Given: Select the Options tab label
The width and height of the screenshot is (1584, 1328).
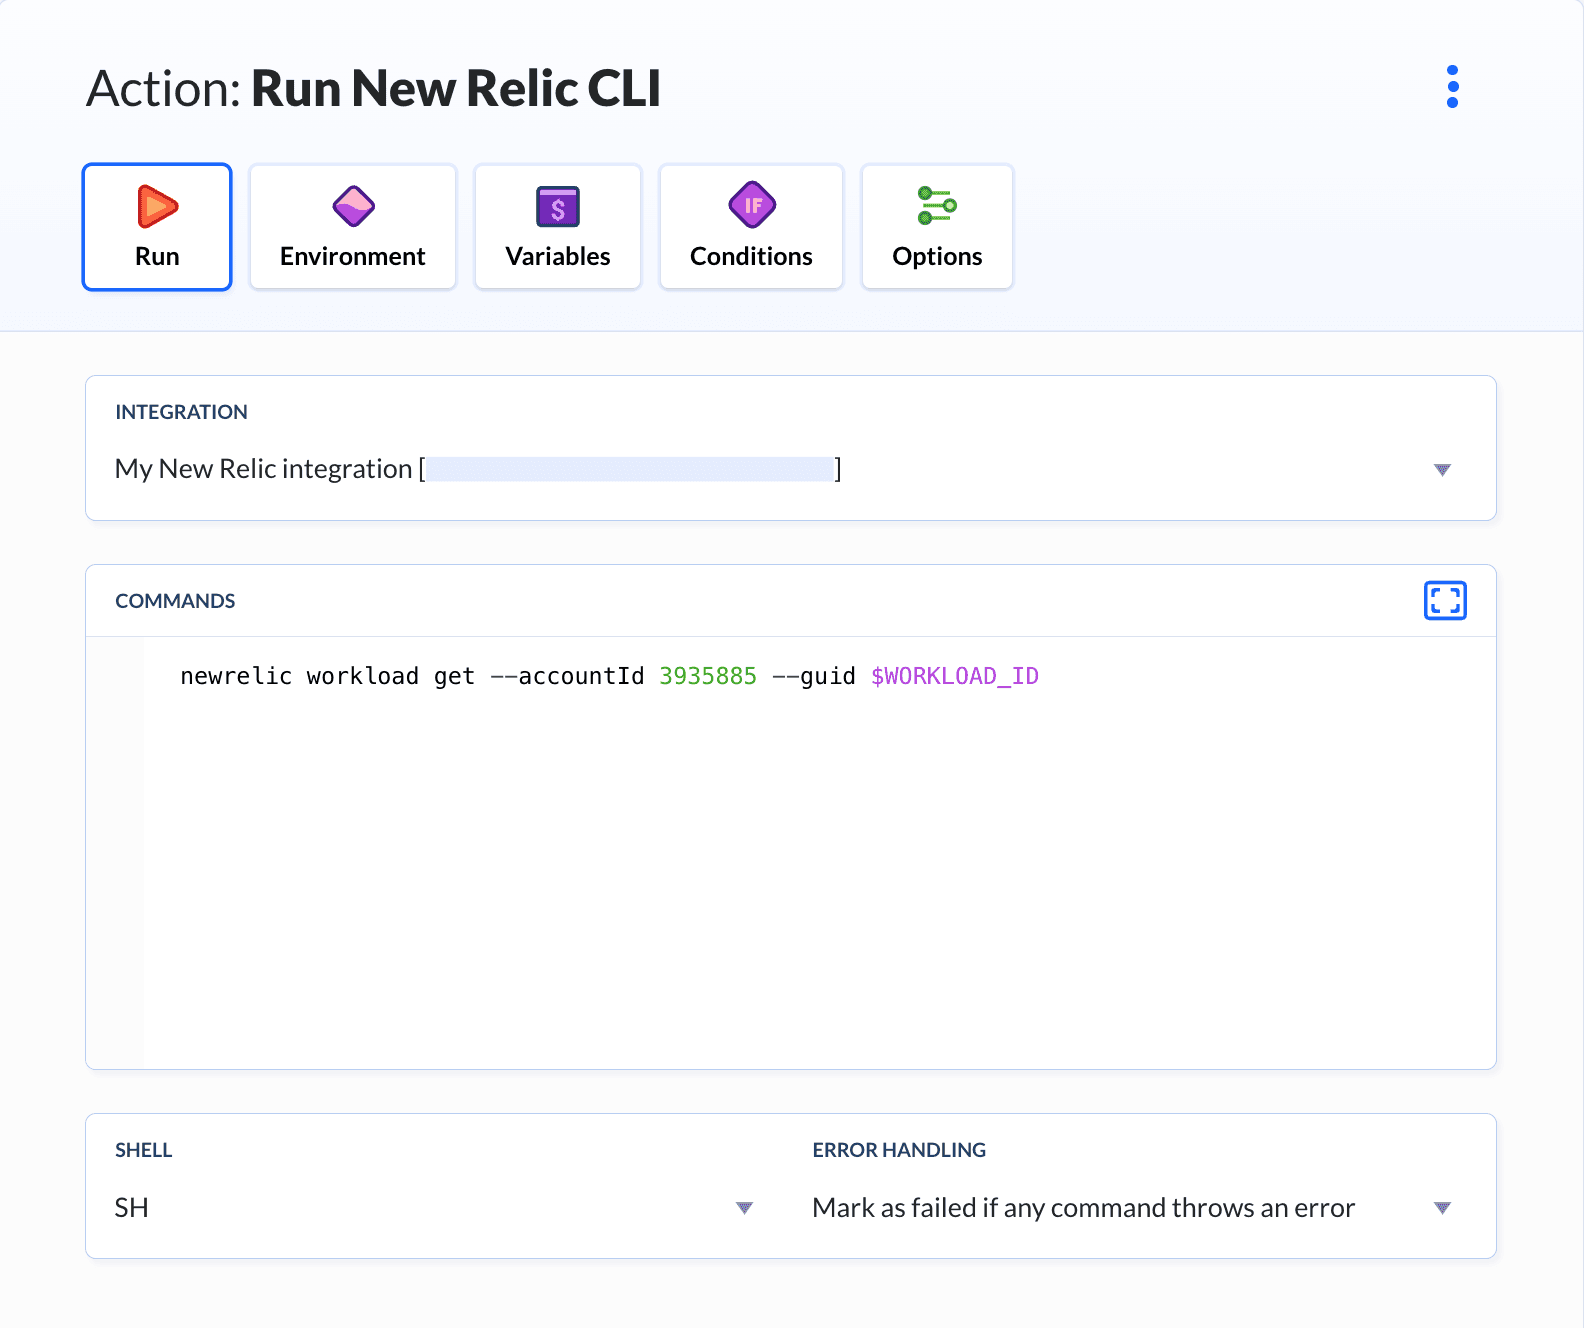Looking at the screenshot, I should (937, 257).
